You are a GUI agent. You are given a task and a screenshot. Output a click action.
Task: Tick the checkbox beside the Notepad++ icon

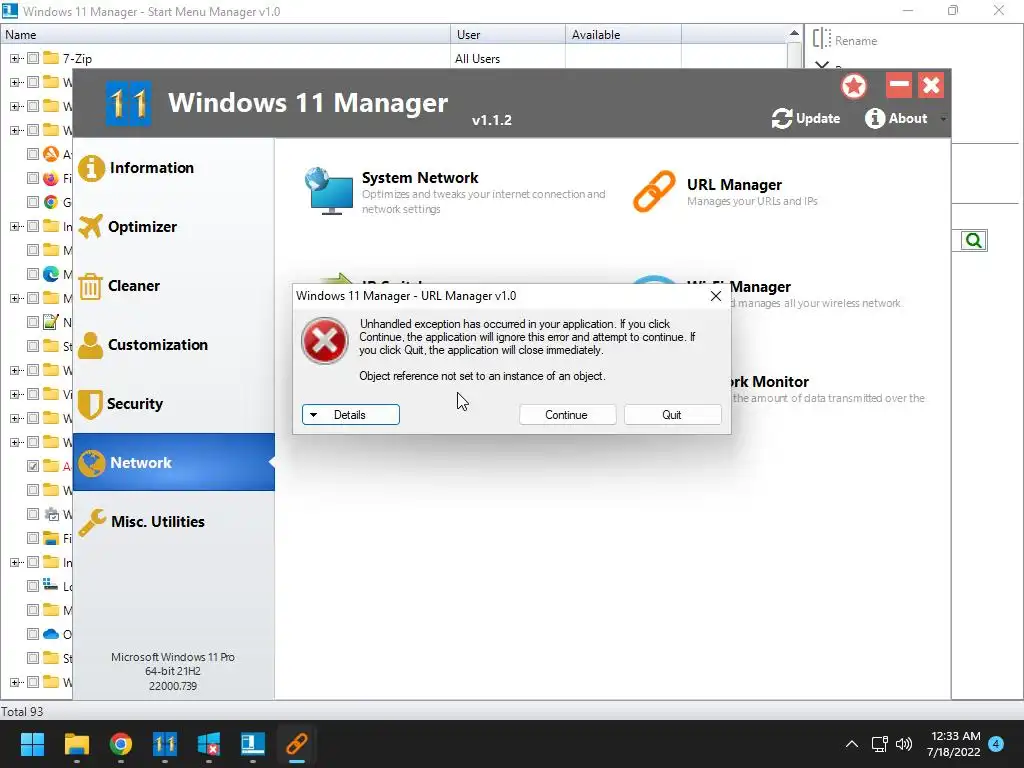point(33,321)
